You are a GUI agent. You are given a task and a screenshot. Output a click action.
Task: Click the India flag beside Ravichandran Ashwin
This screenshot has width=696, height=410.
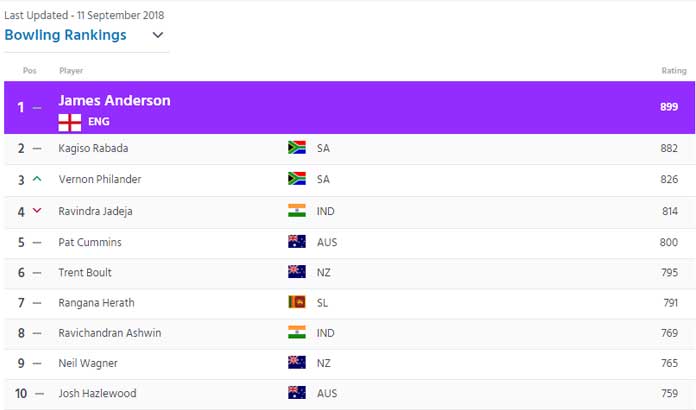click(x=297, y=332)
